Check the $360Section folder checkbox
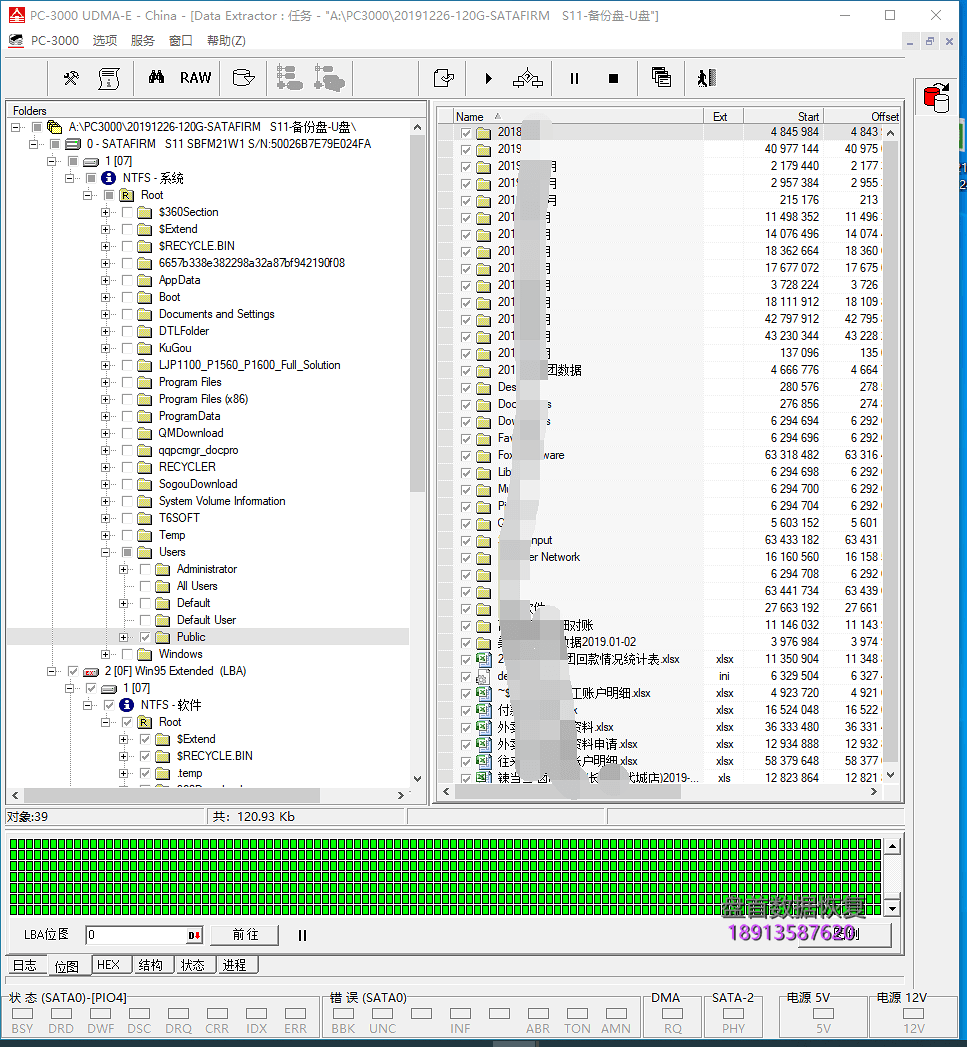The height and width of the screenshot is (1047, 967). (127, 212)
